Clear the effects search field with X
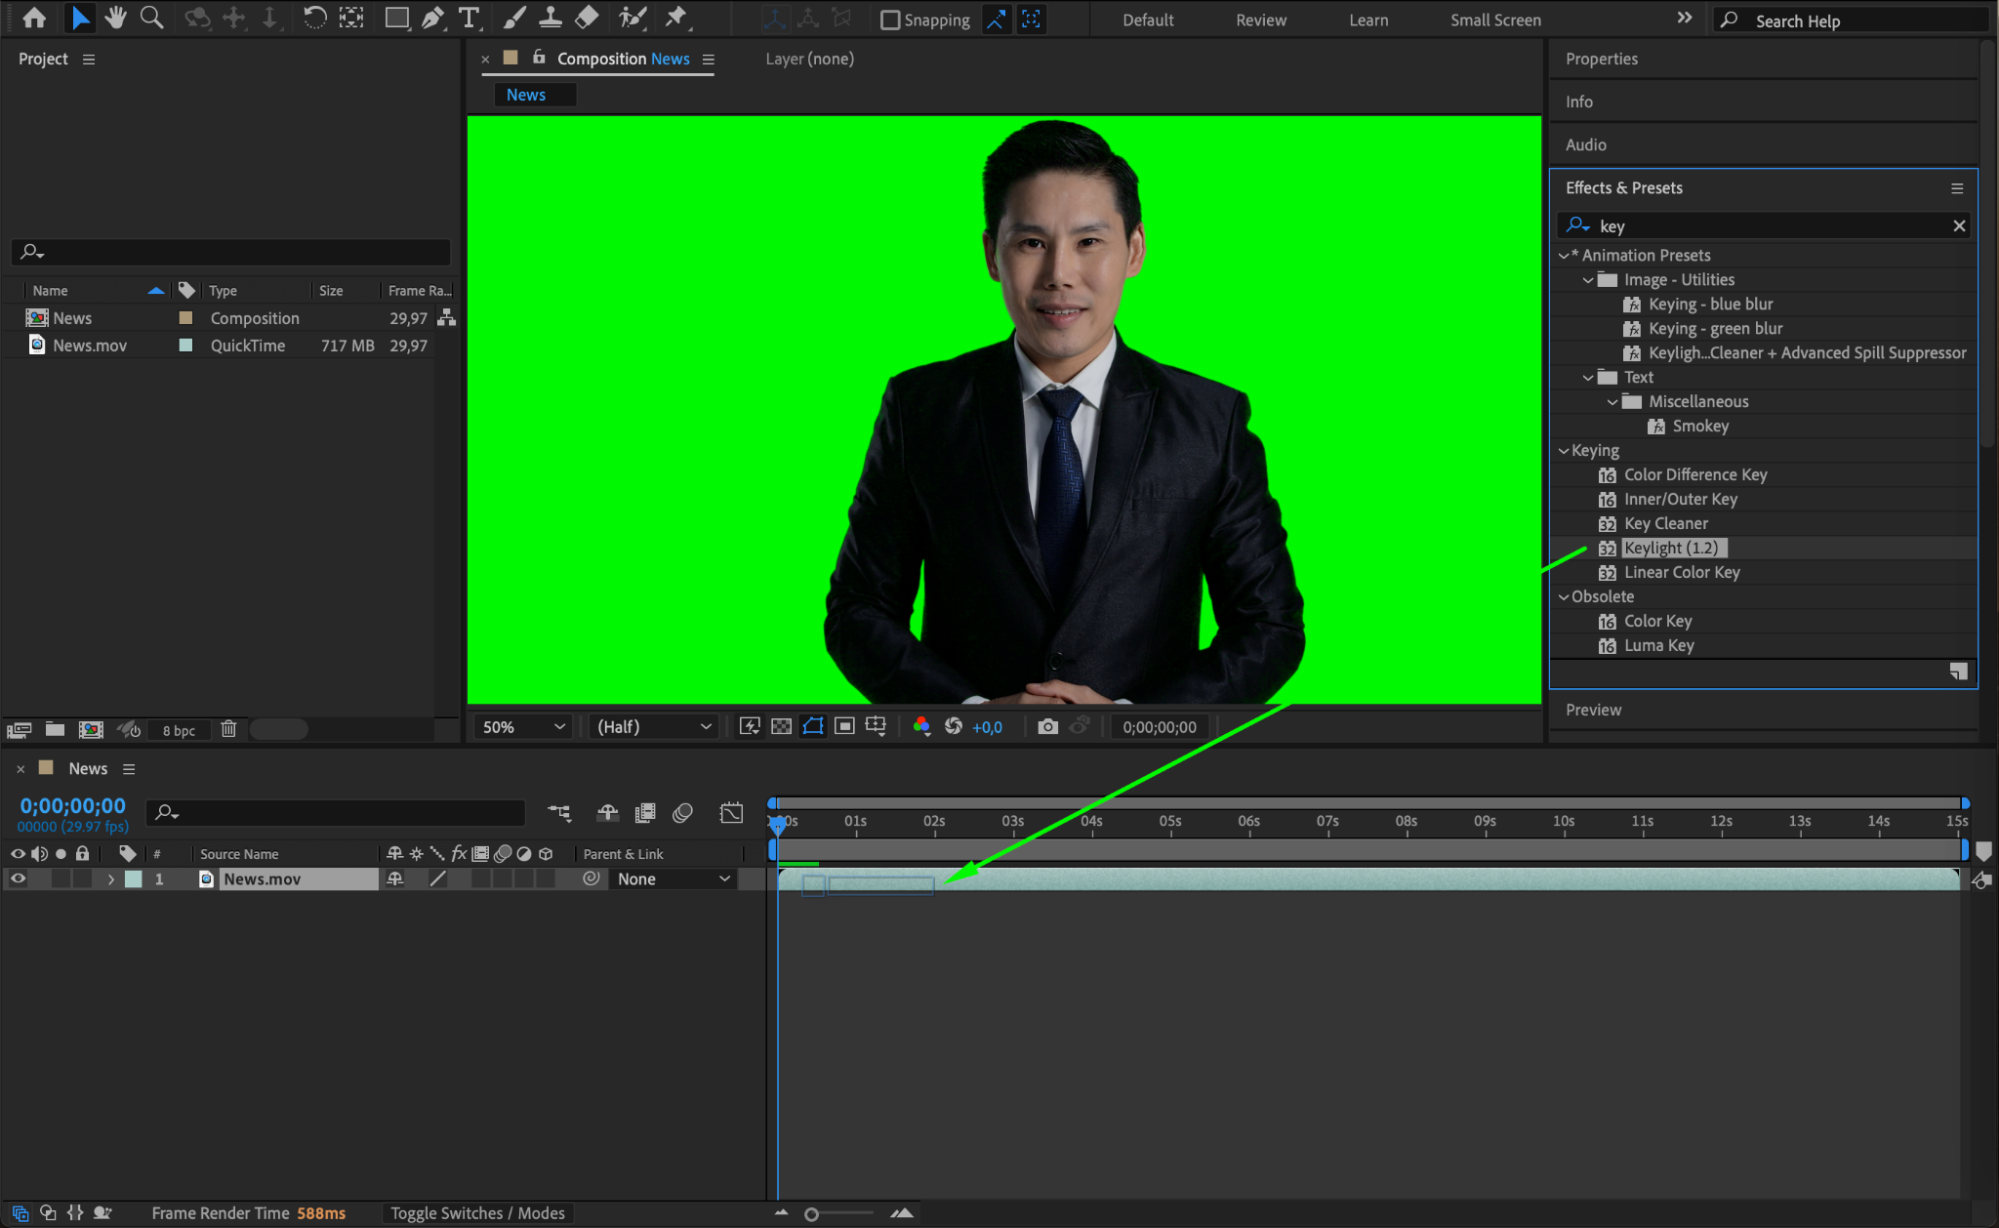This screenshot has height=1228, width=1999. click(1959, 226)
